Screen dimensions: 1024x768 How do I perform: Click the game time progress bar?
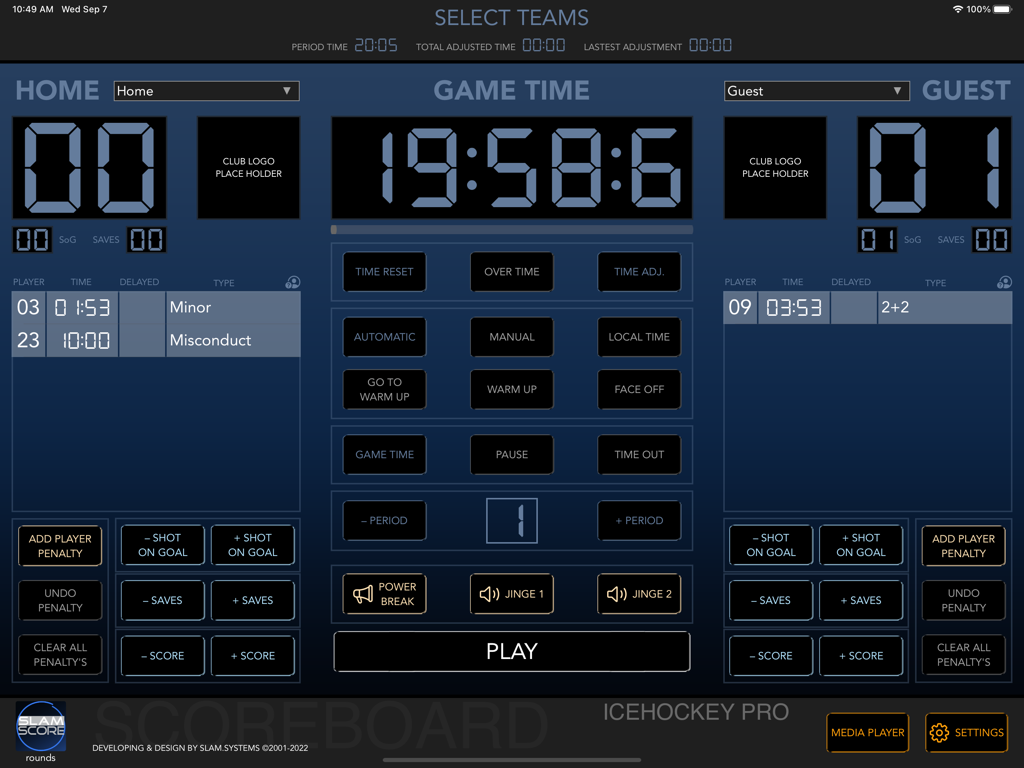click(x=511, y=229)
